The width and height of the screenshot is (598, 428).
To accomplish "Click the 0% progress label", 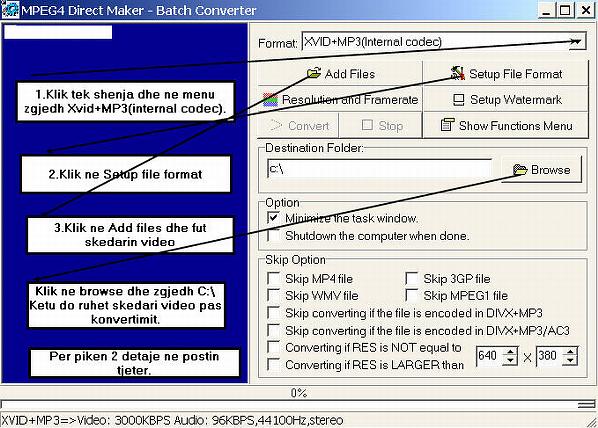I will coord(299,393).
